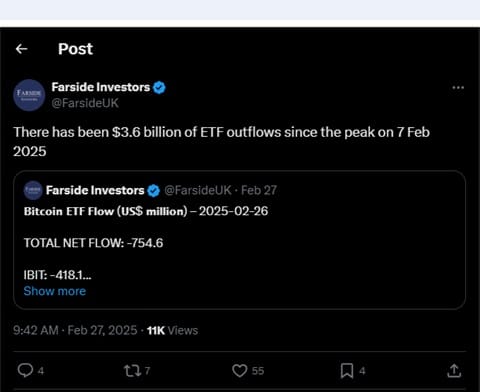
Task: Repost using the retweet icon
Action: 133,371
